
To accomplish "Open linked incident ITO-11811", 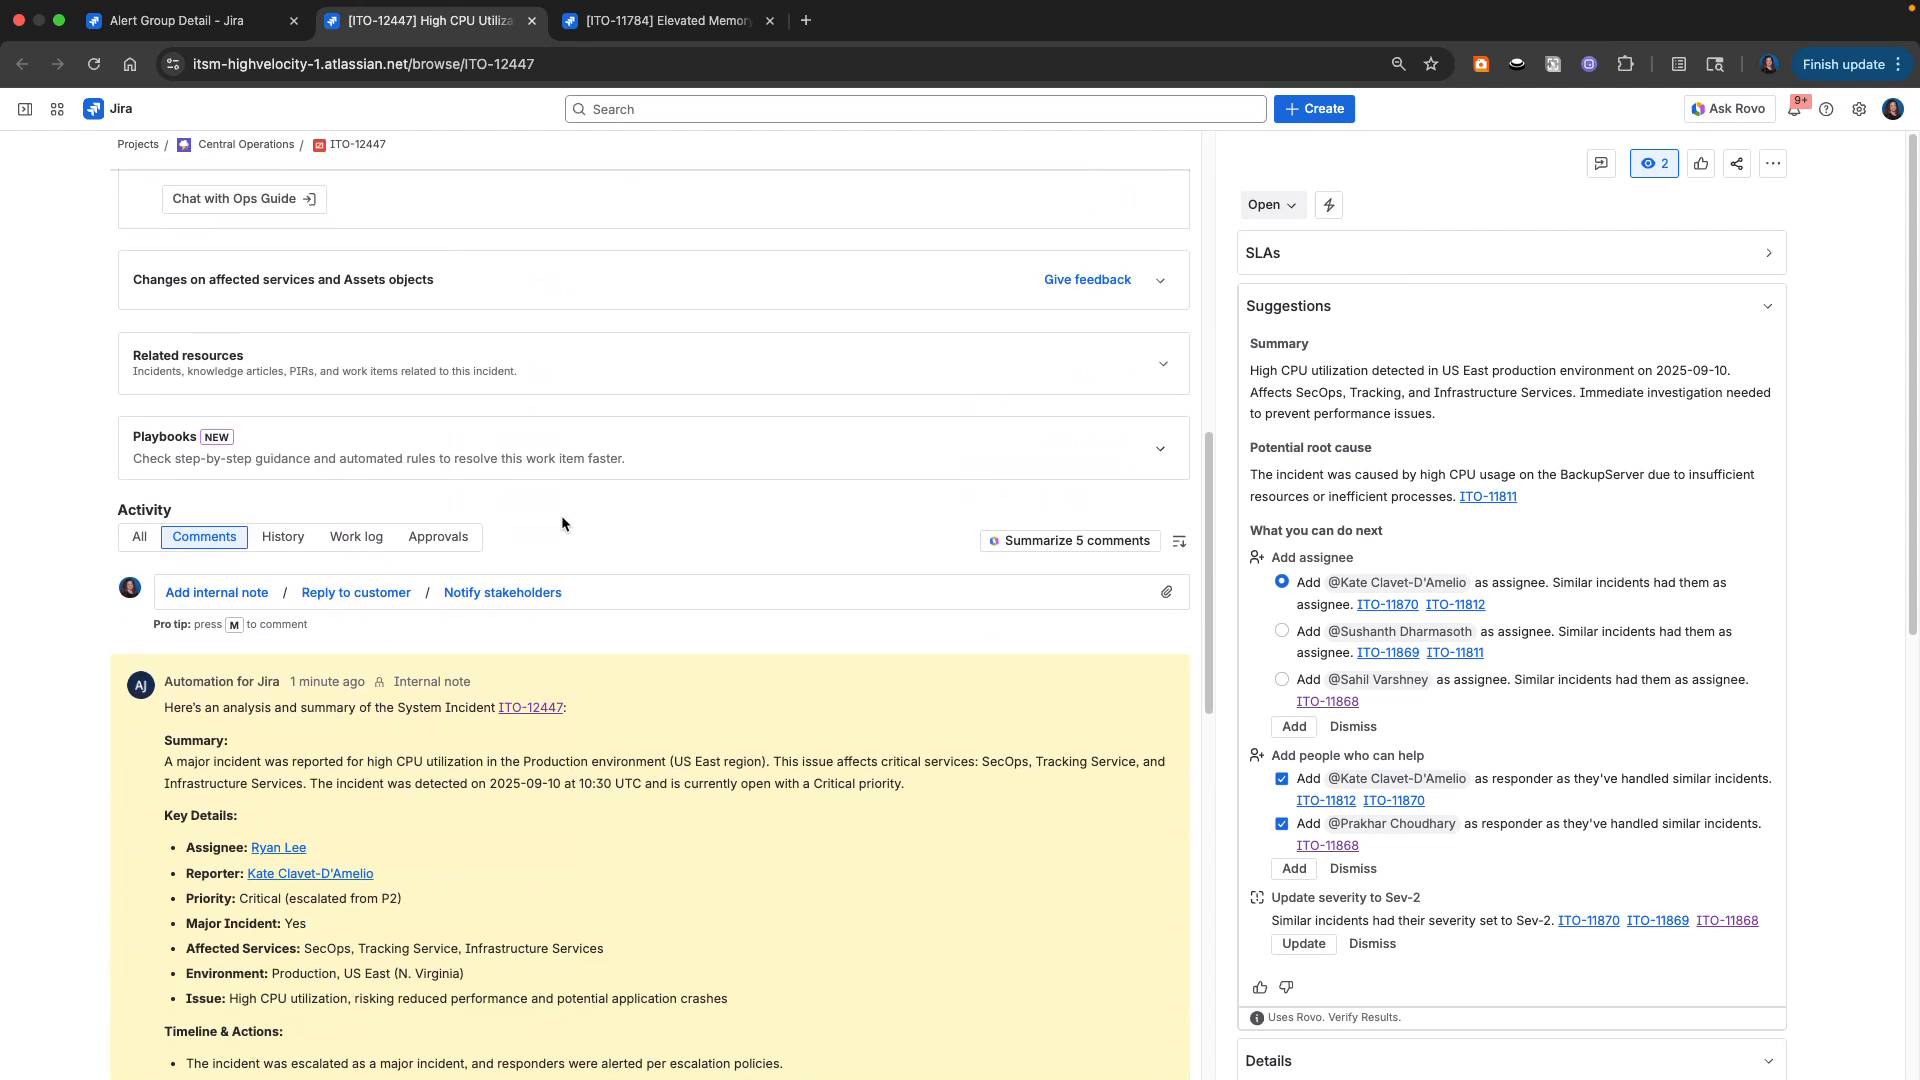I will [x=1488, y=496].
